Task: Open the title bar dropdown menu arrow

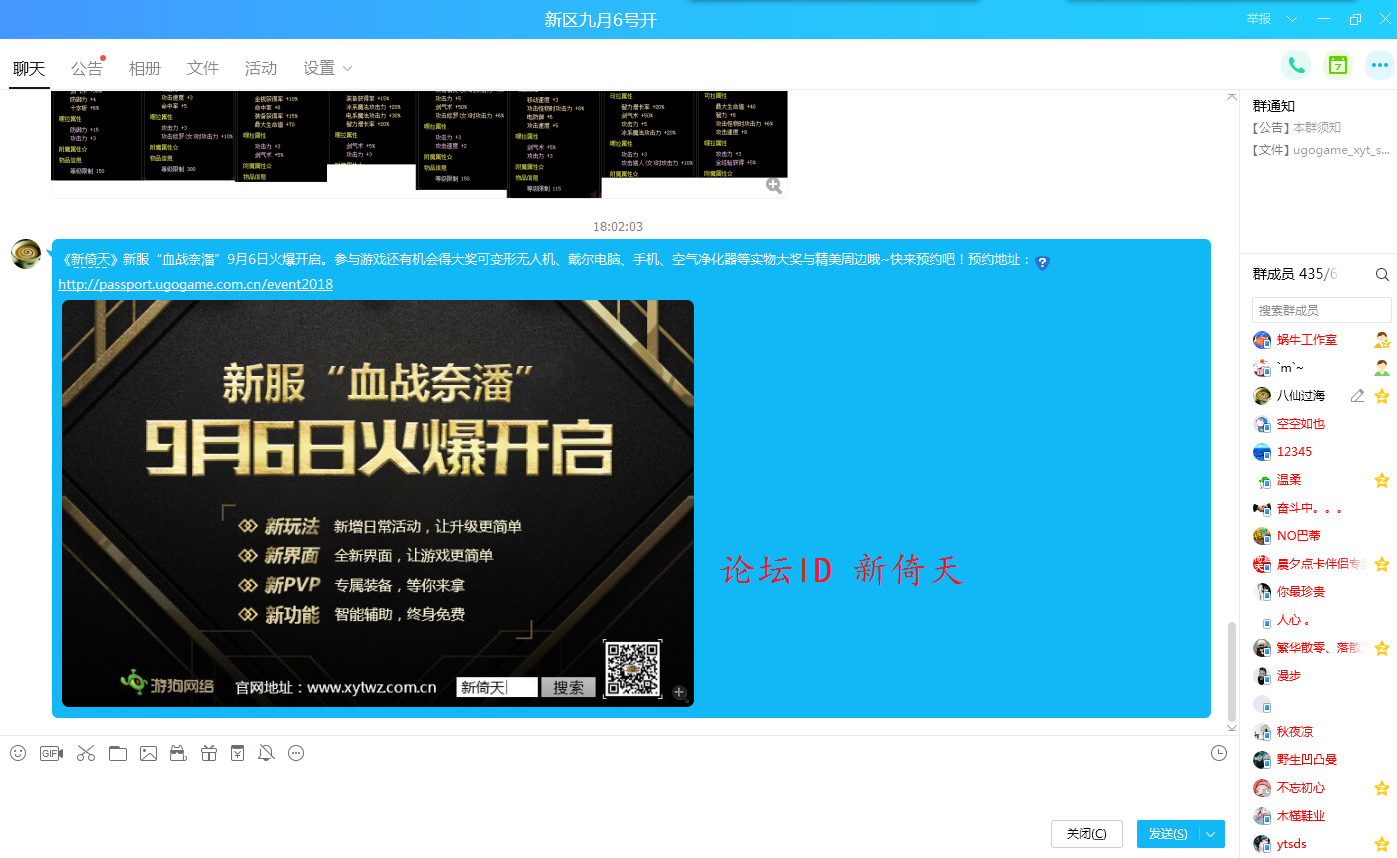Action: tap(1292, 19)
